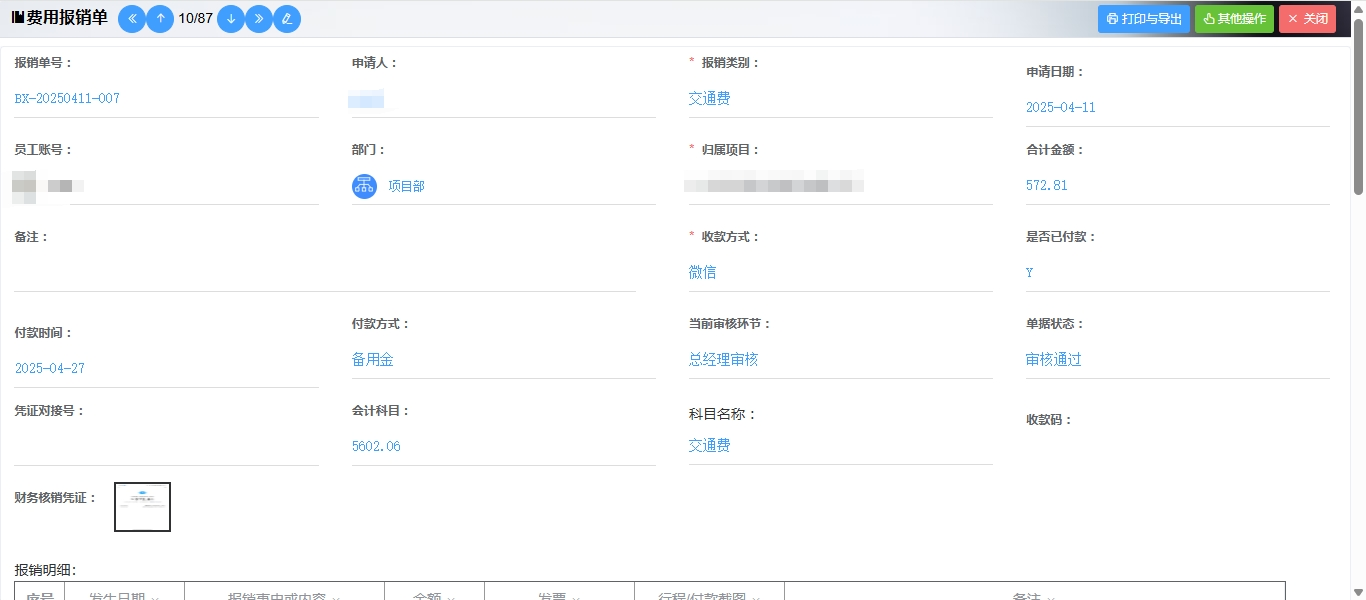The width and height of the screenshot is (1366, 600).
Task: Go to the previous record with up arrow
Action: pyautogui.click(x=160, y=18)
